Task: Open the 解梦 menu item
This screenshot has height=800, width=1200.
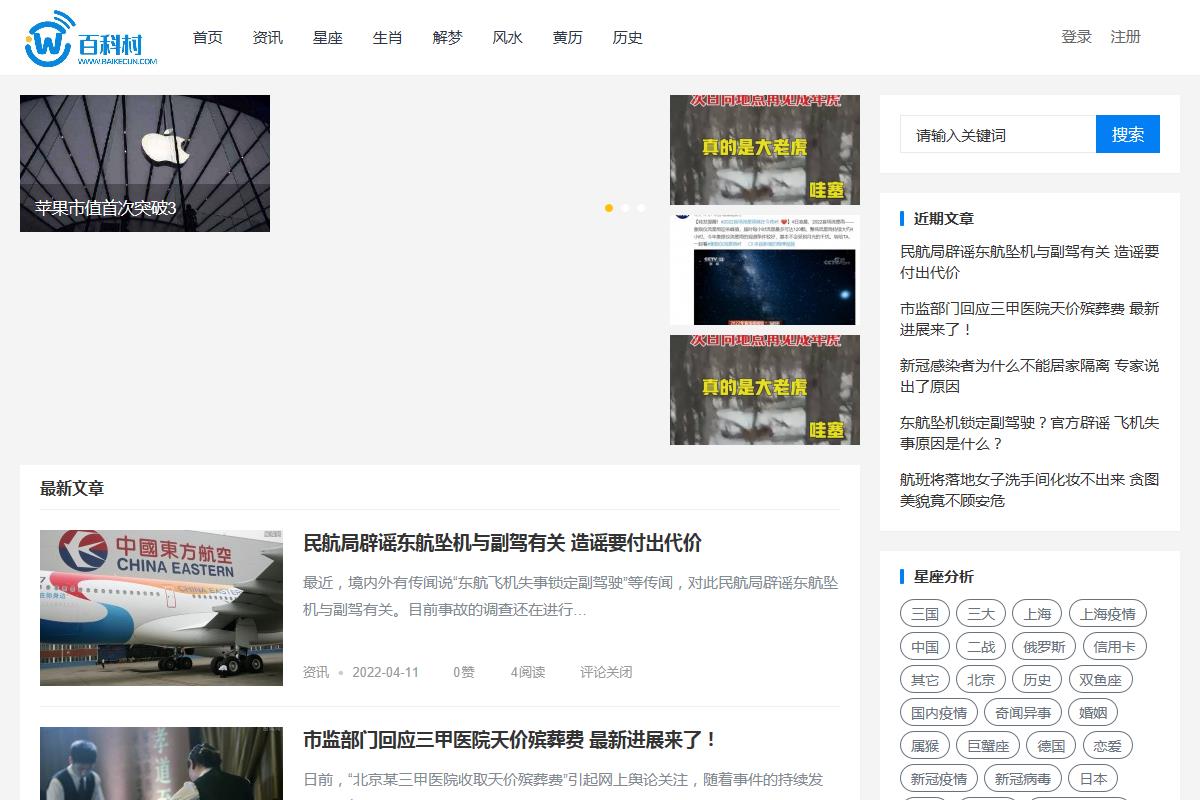Action: tap(448, 37)
